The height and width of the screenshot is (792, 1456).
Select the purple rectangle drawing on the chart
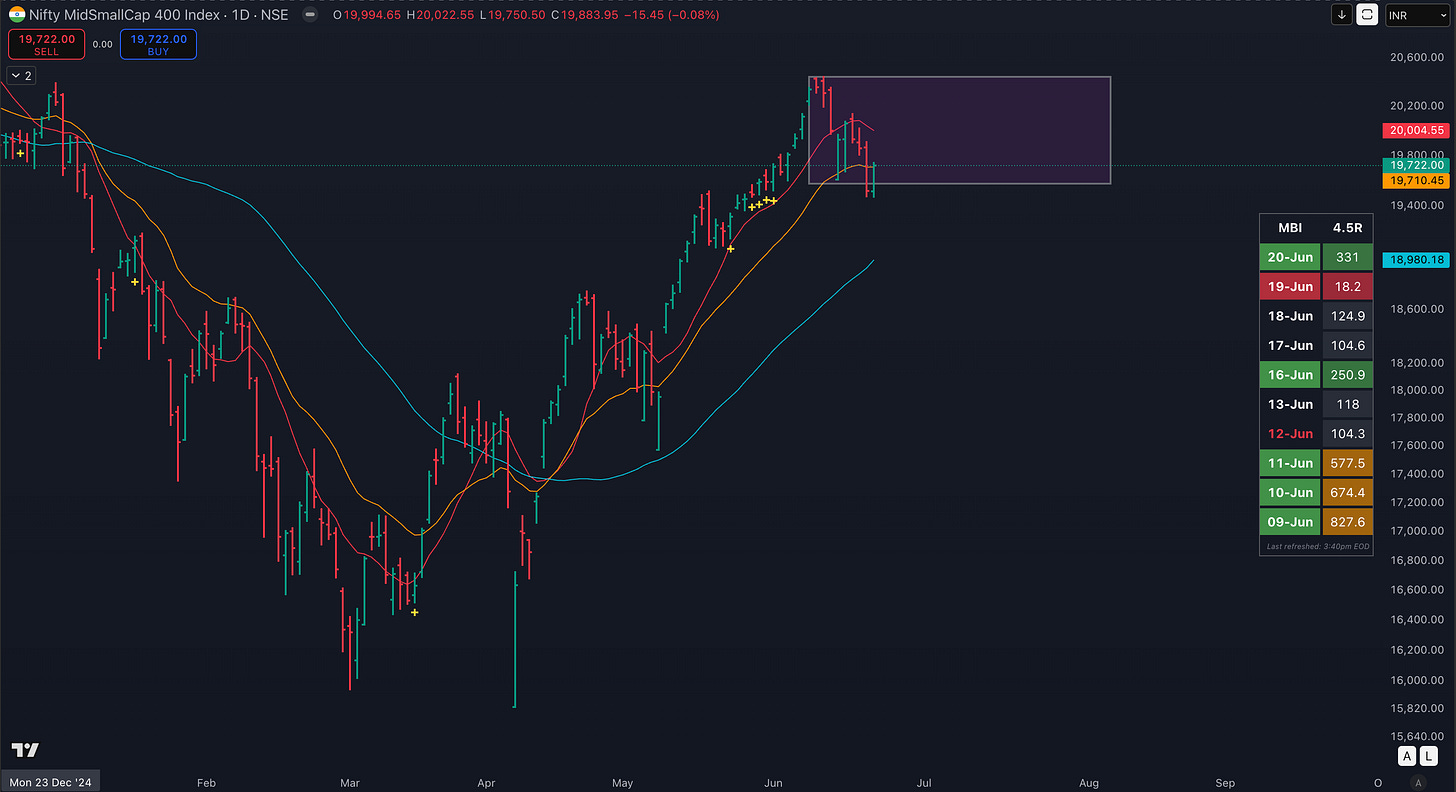[960, 130]
